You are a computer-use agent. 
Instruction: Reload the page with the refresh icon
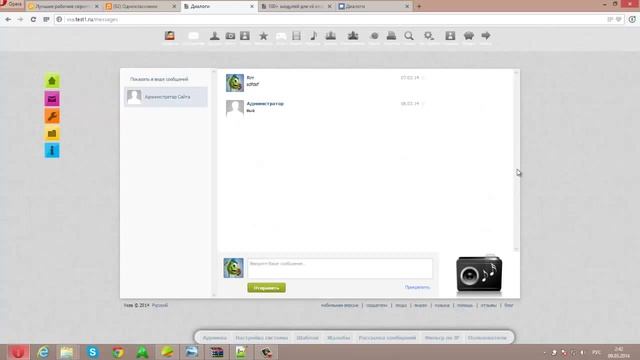[33, 19]
